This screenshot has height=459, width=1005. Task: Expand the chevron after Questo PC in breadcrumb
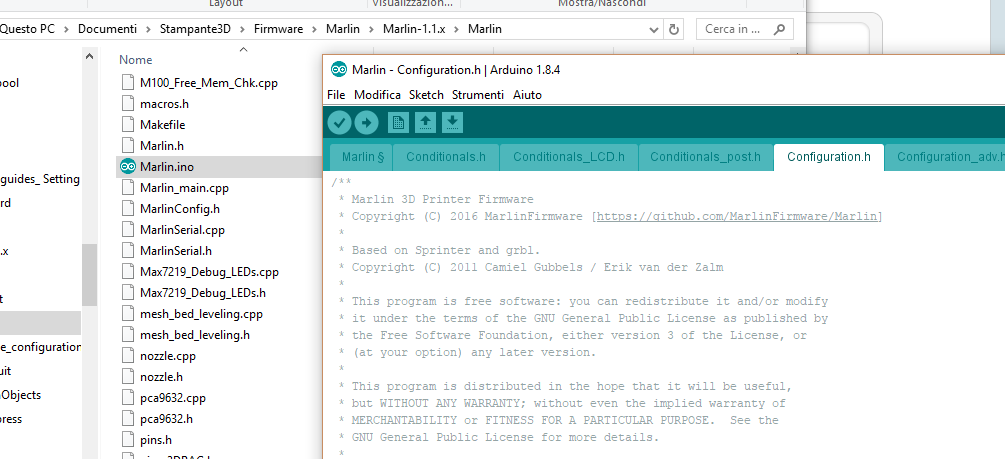(x=67, y=29)
